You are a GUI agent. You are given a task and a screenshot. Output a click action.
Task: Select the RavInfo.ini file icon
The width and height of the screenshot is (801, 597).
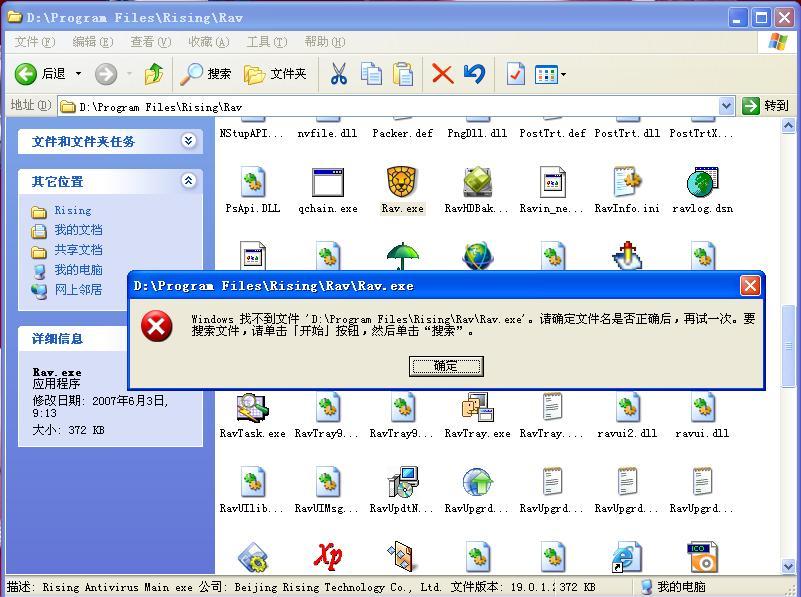[627, 182]
